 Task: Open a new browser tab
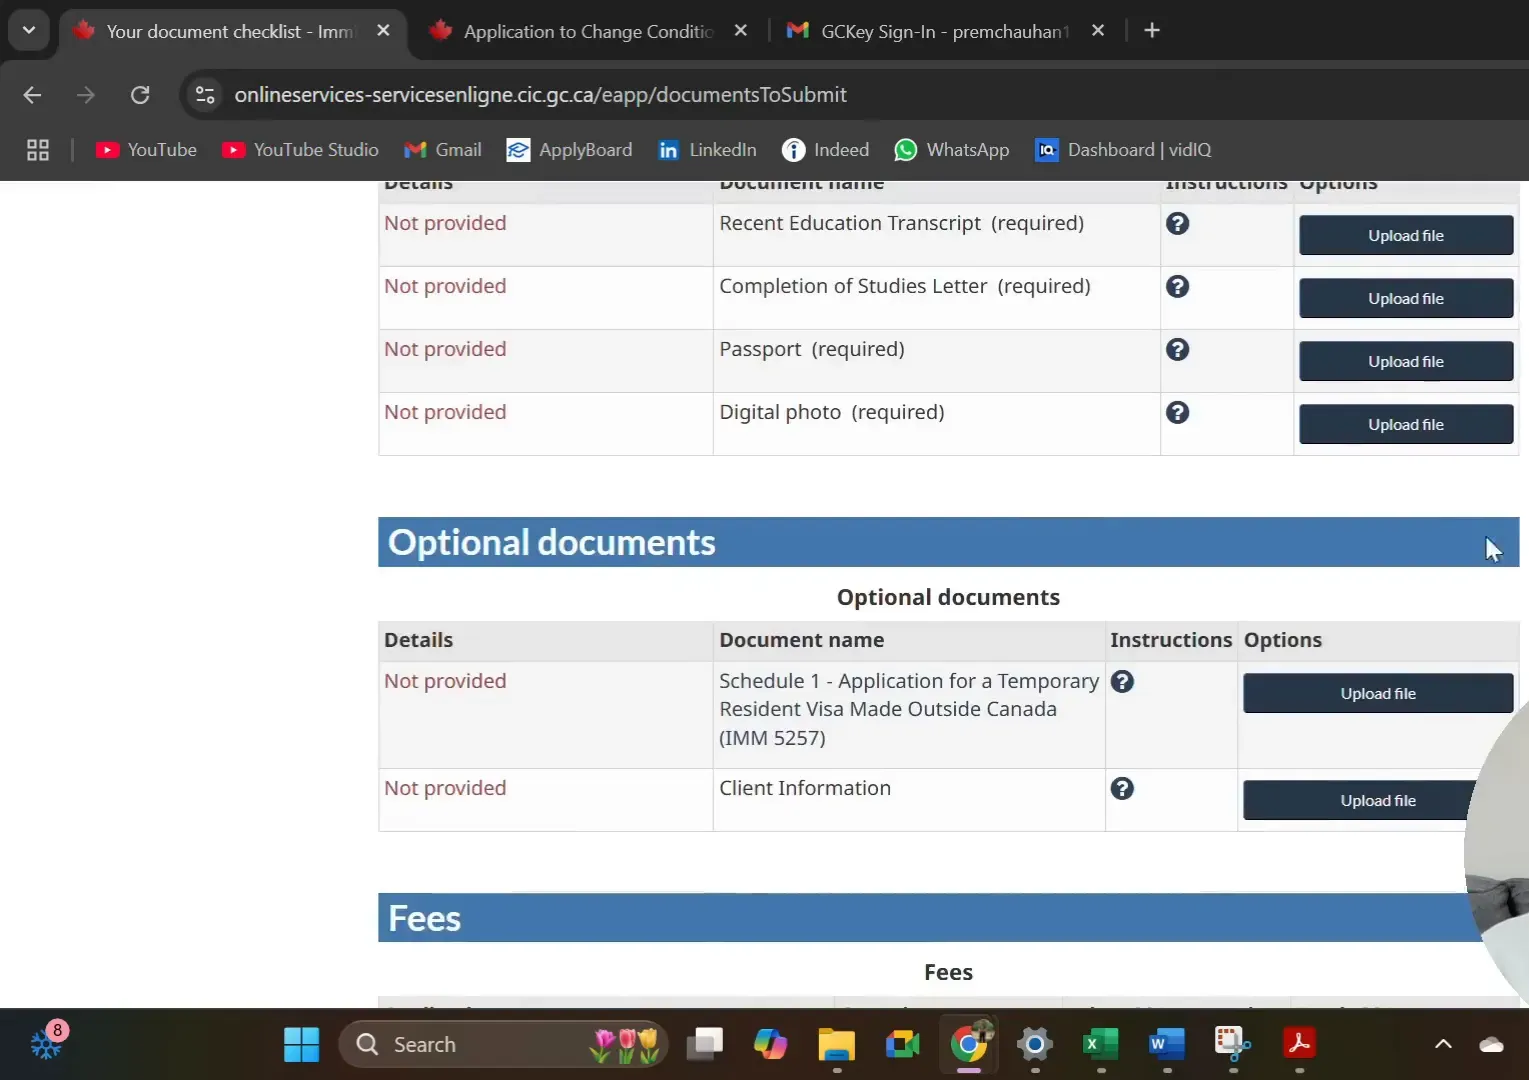click(x=1152, y=31)
